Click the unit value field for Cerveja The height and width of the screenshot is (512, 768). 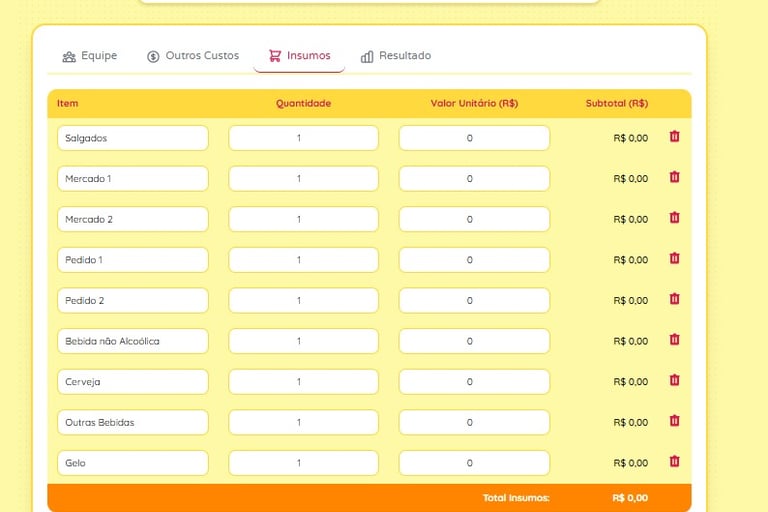474,382
